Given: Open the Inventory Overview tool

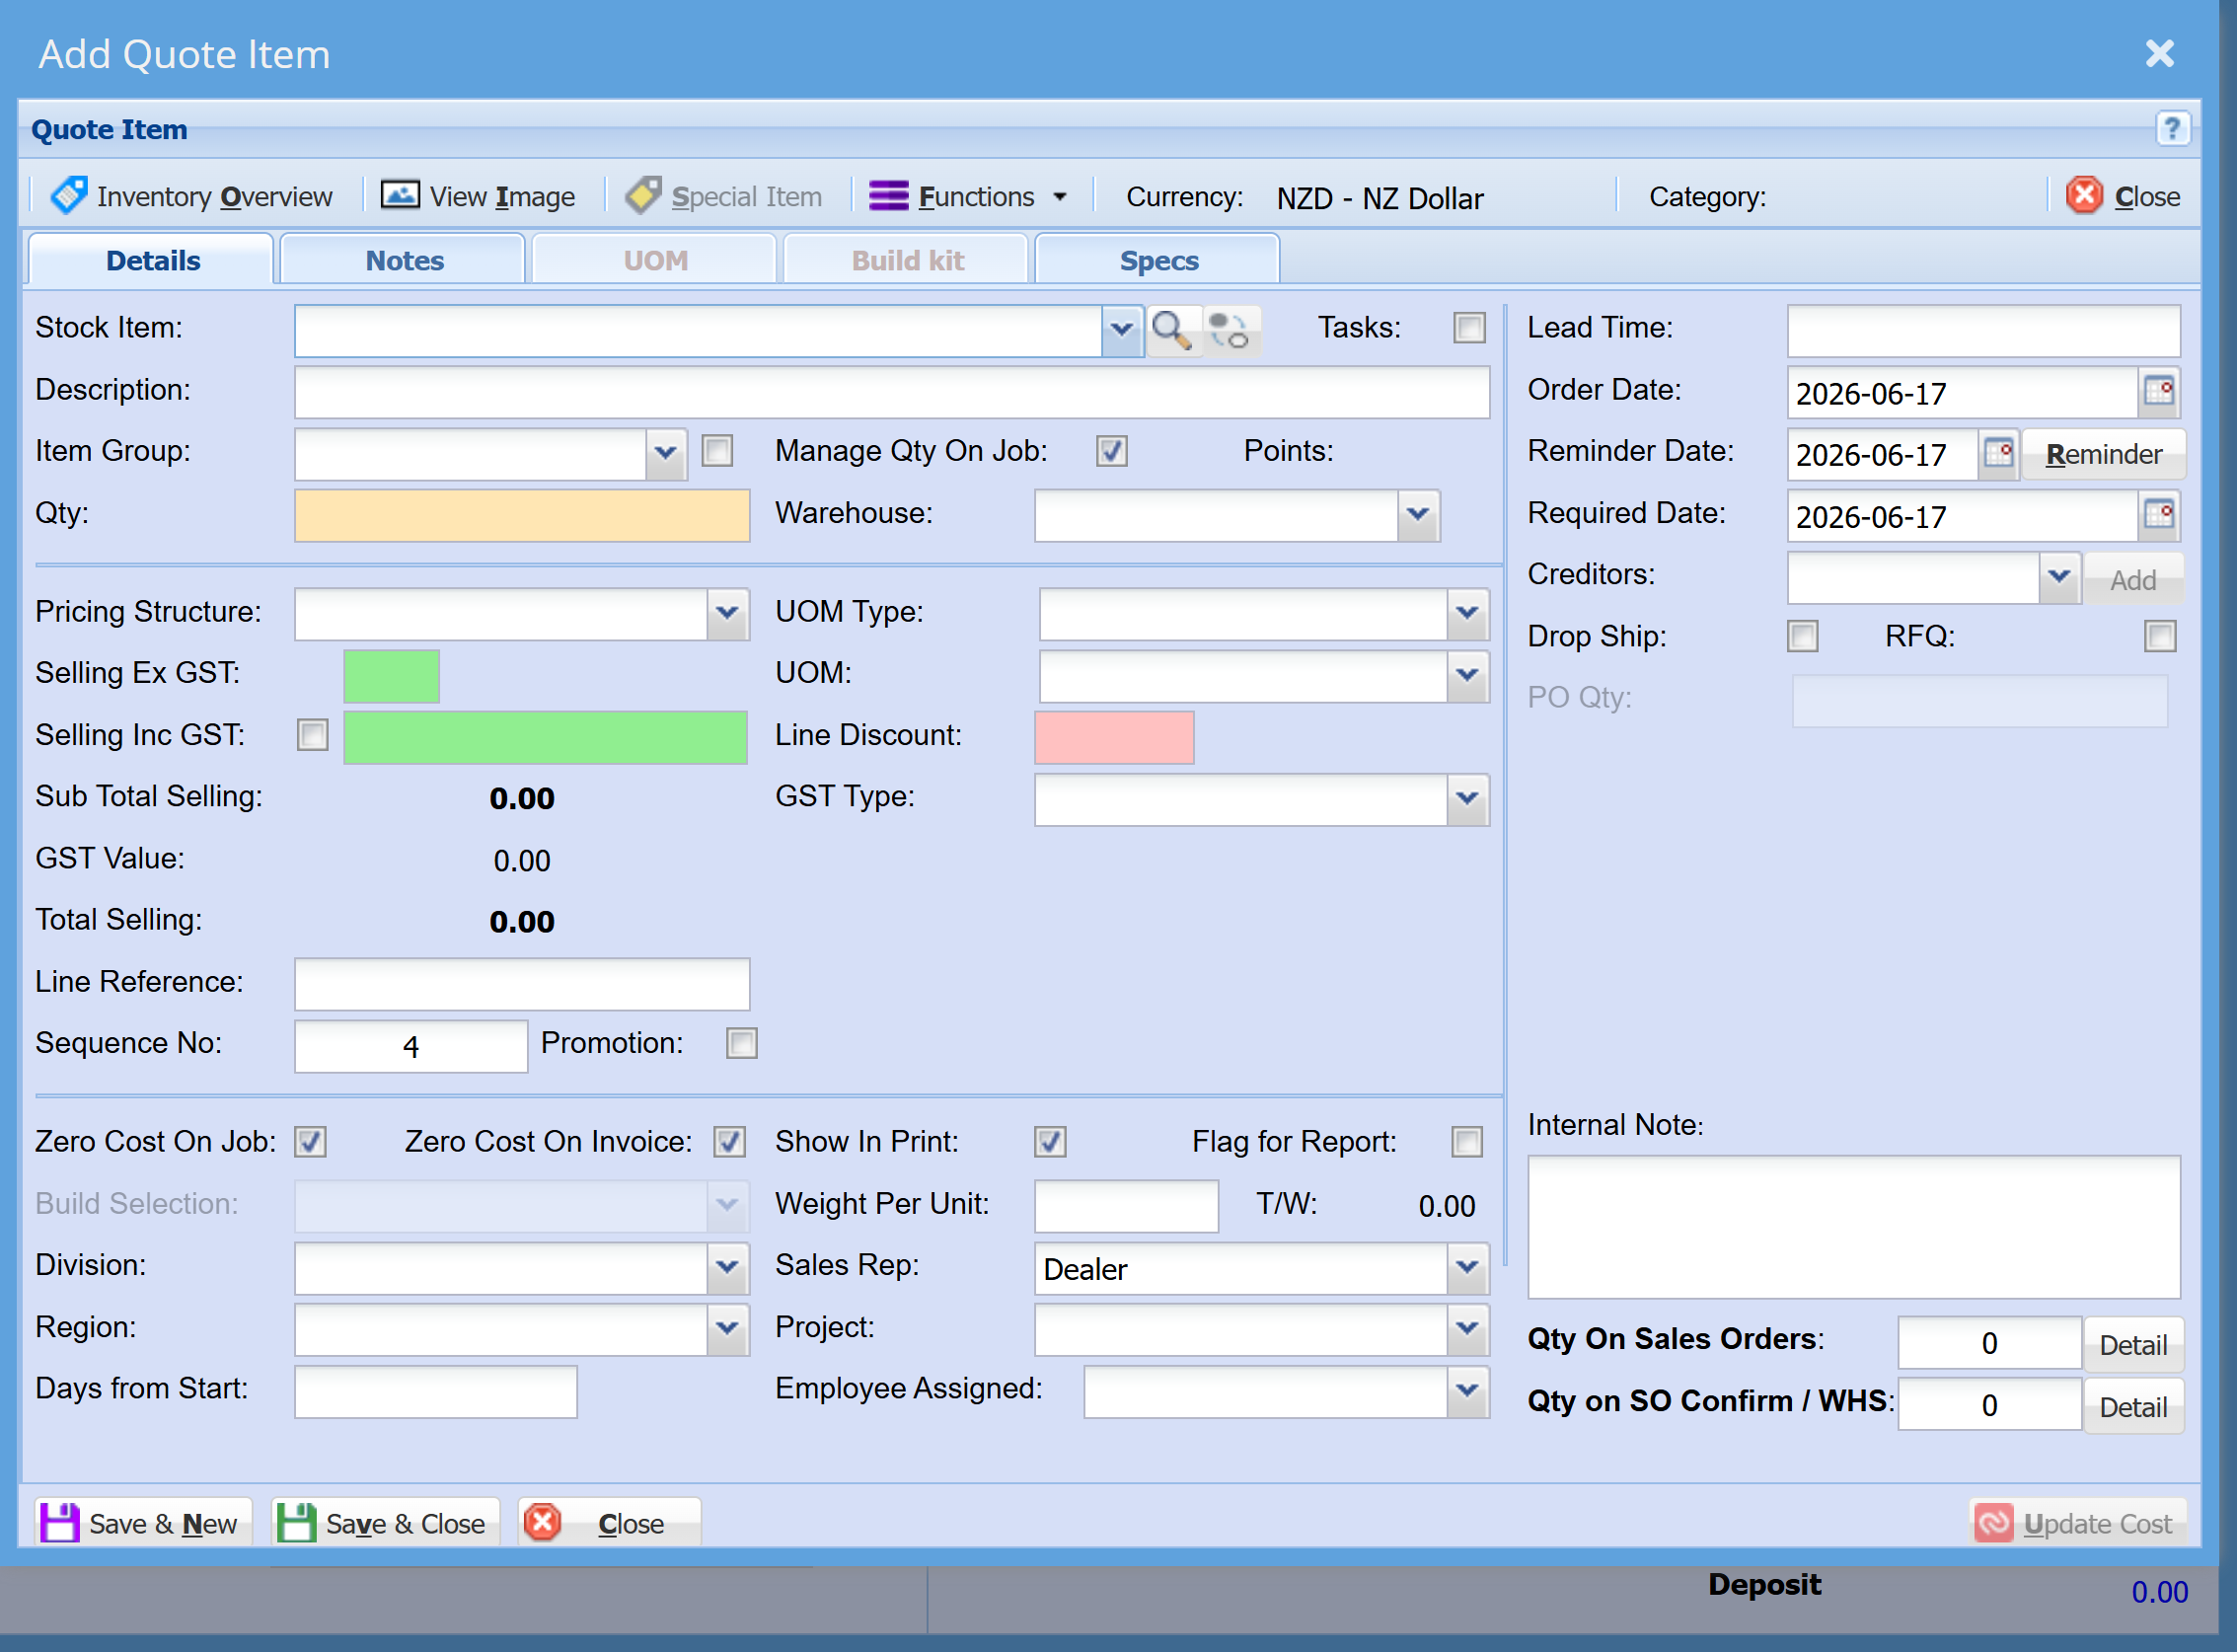Looking at the screenshot, I should coord(191,196).
